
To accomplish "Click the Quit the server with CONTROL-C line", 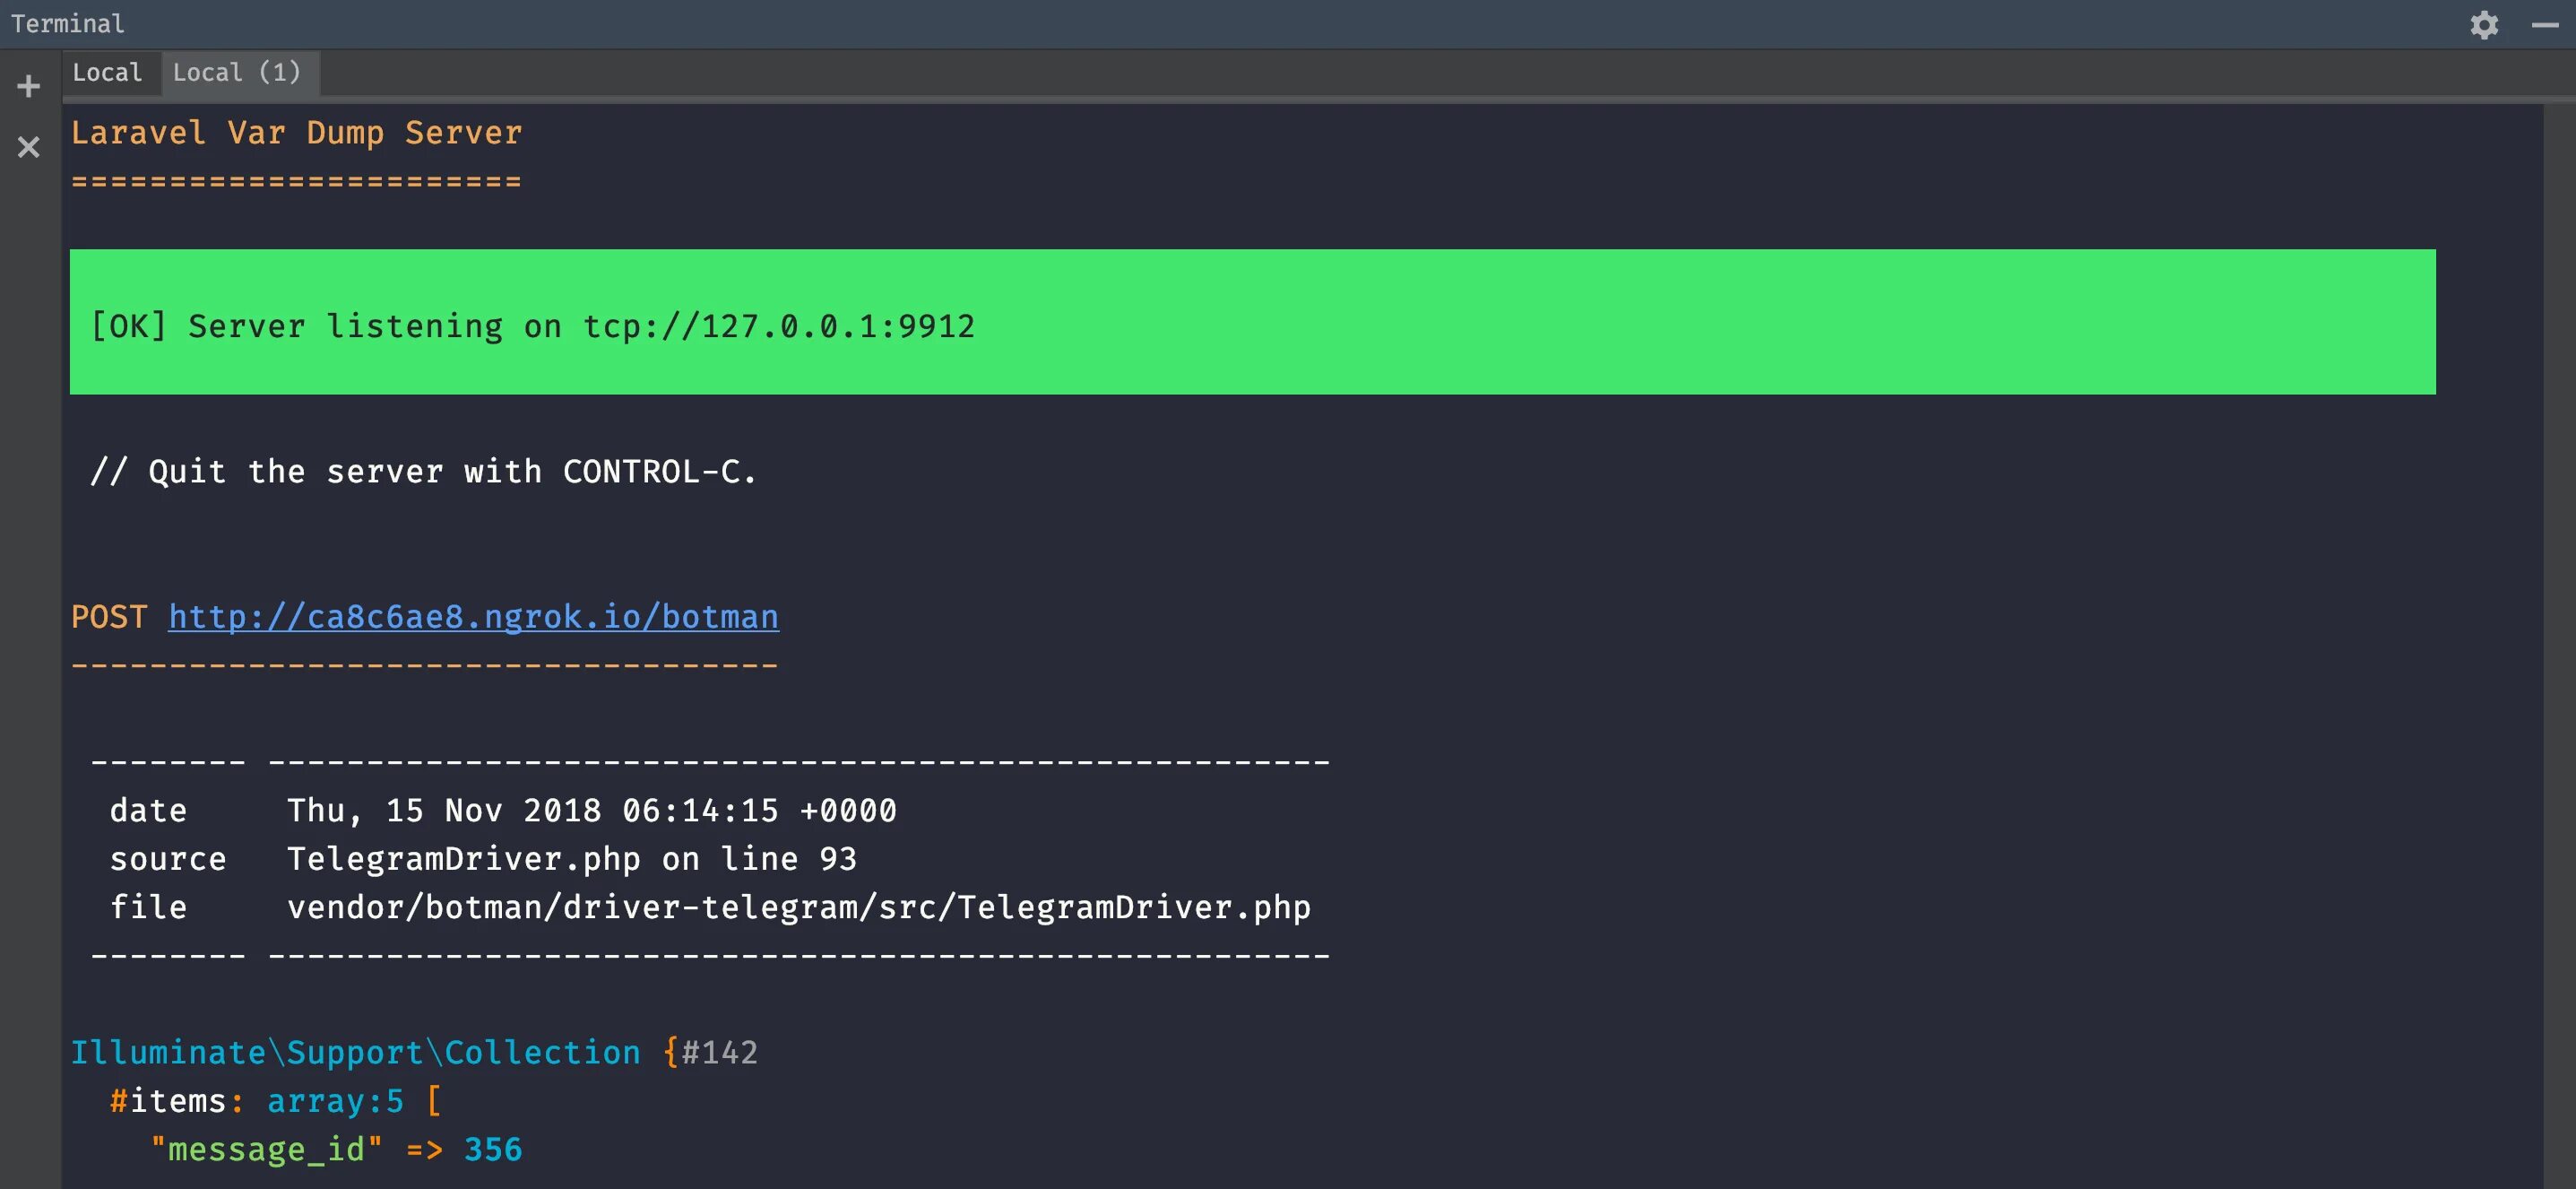I will pyautogui.click(x=424, y=472).
